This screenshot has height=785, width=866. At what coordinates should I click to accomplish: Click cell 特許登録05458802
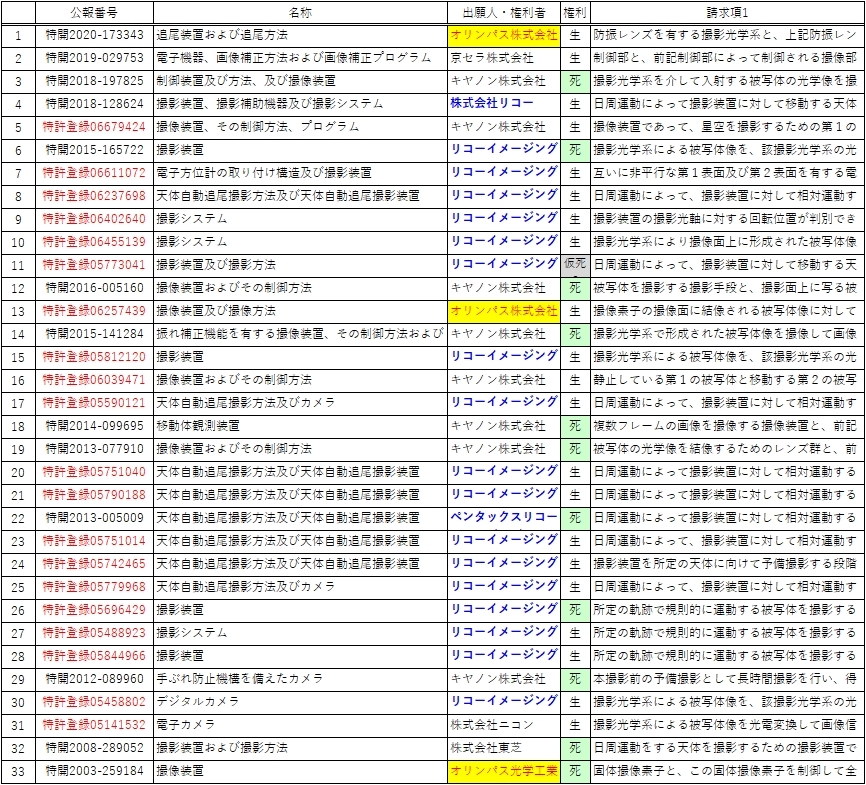tap(94, 702)
